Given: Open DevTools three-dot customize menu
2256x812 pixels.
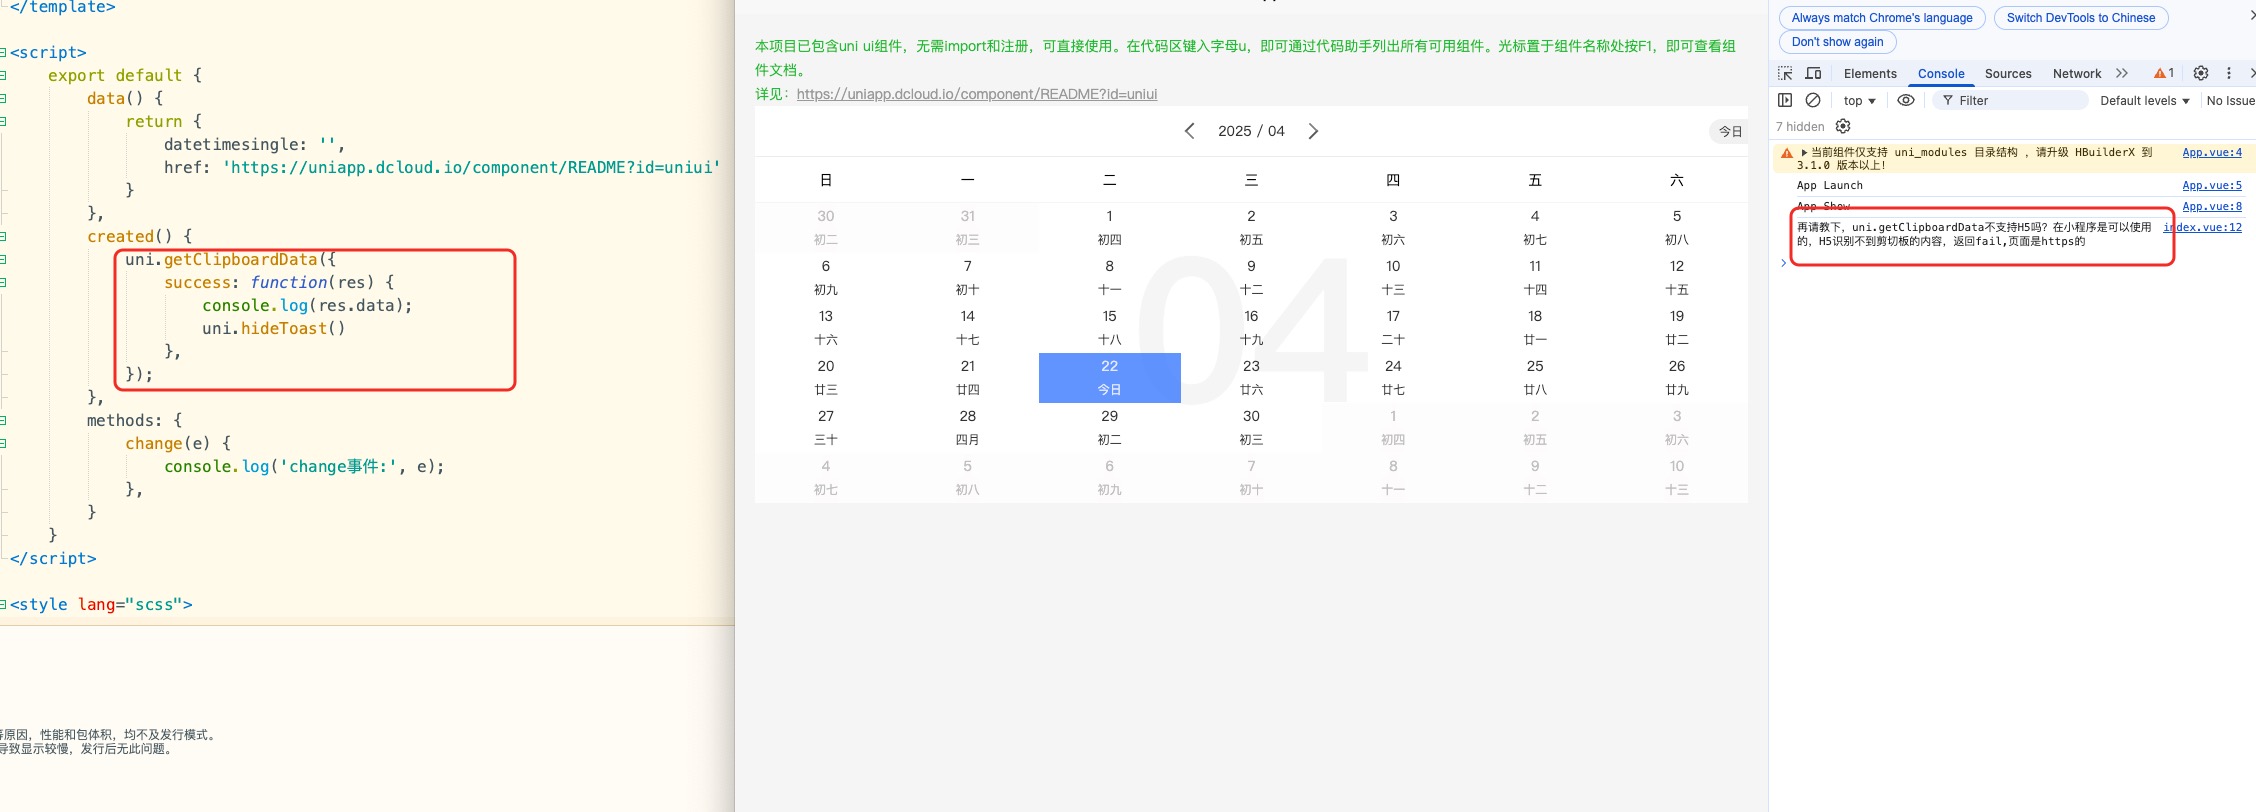Looking at the screenshot, I should pyautogui.click(x=2228, y=73).
